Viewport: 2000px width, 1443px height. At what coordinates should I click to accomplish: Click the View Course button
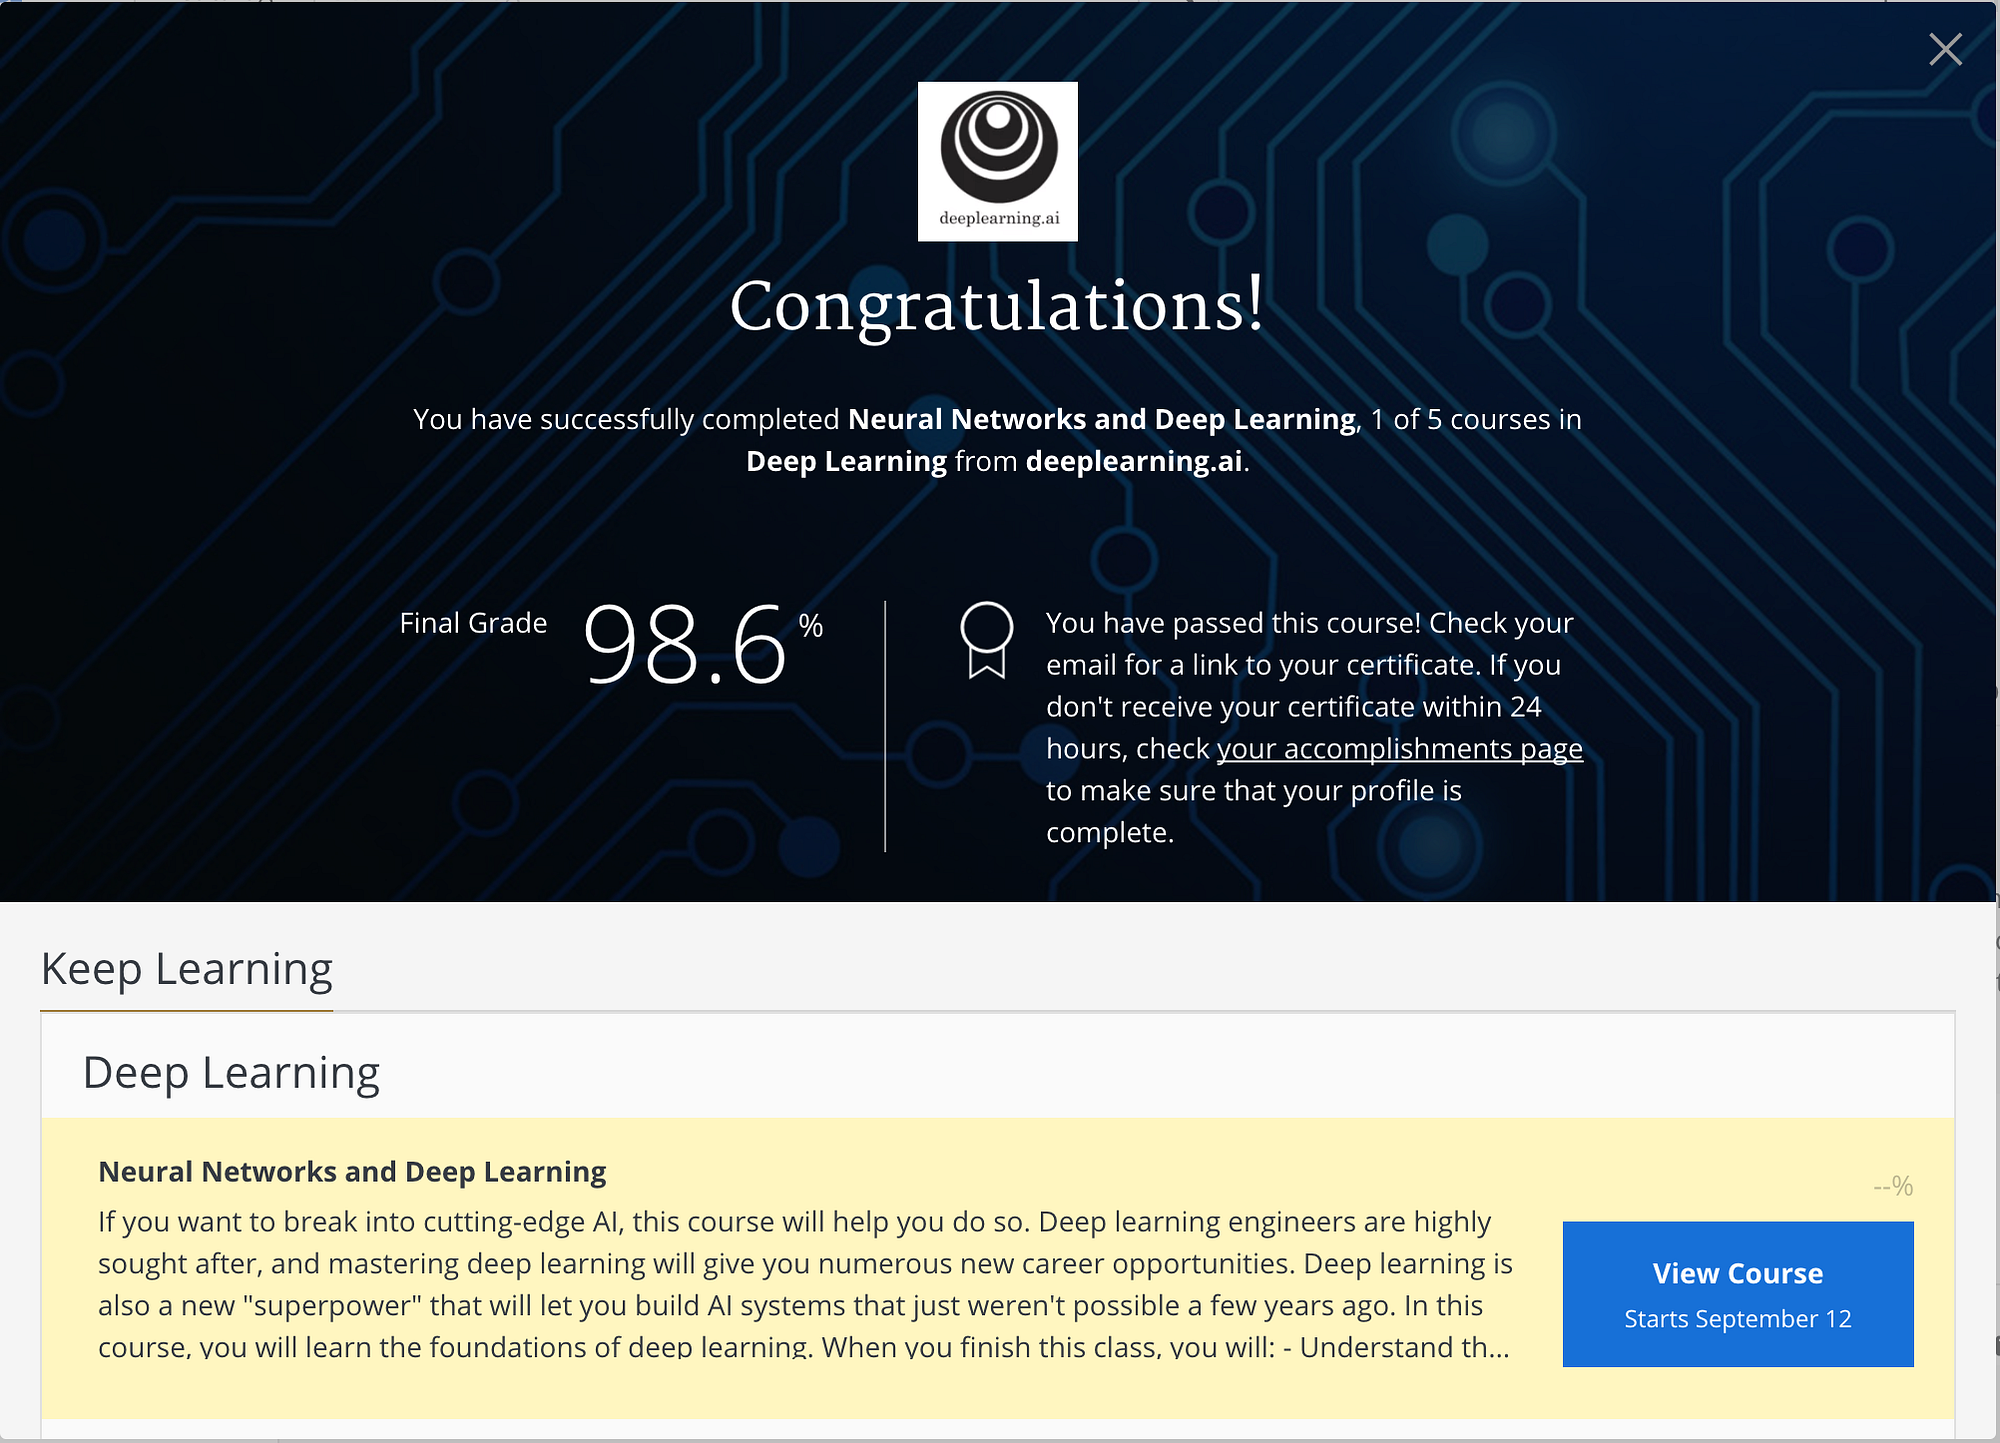[1738, 1294]
